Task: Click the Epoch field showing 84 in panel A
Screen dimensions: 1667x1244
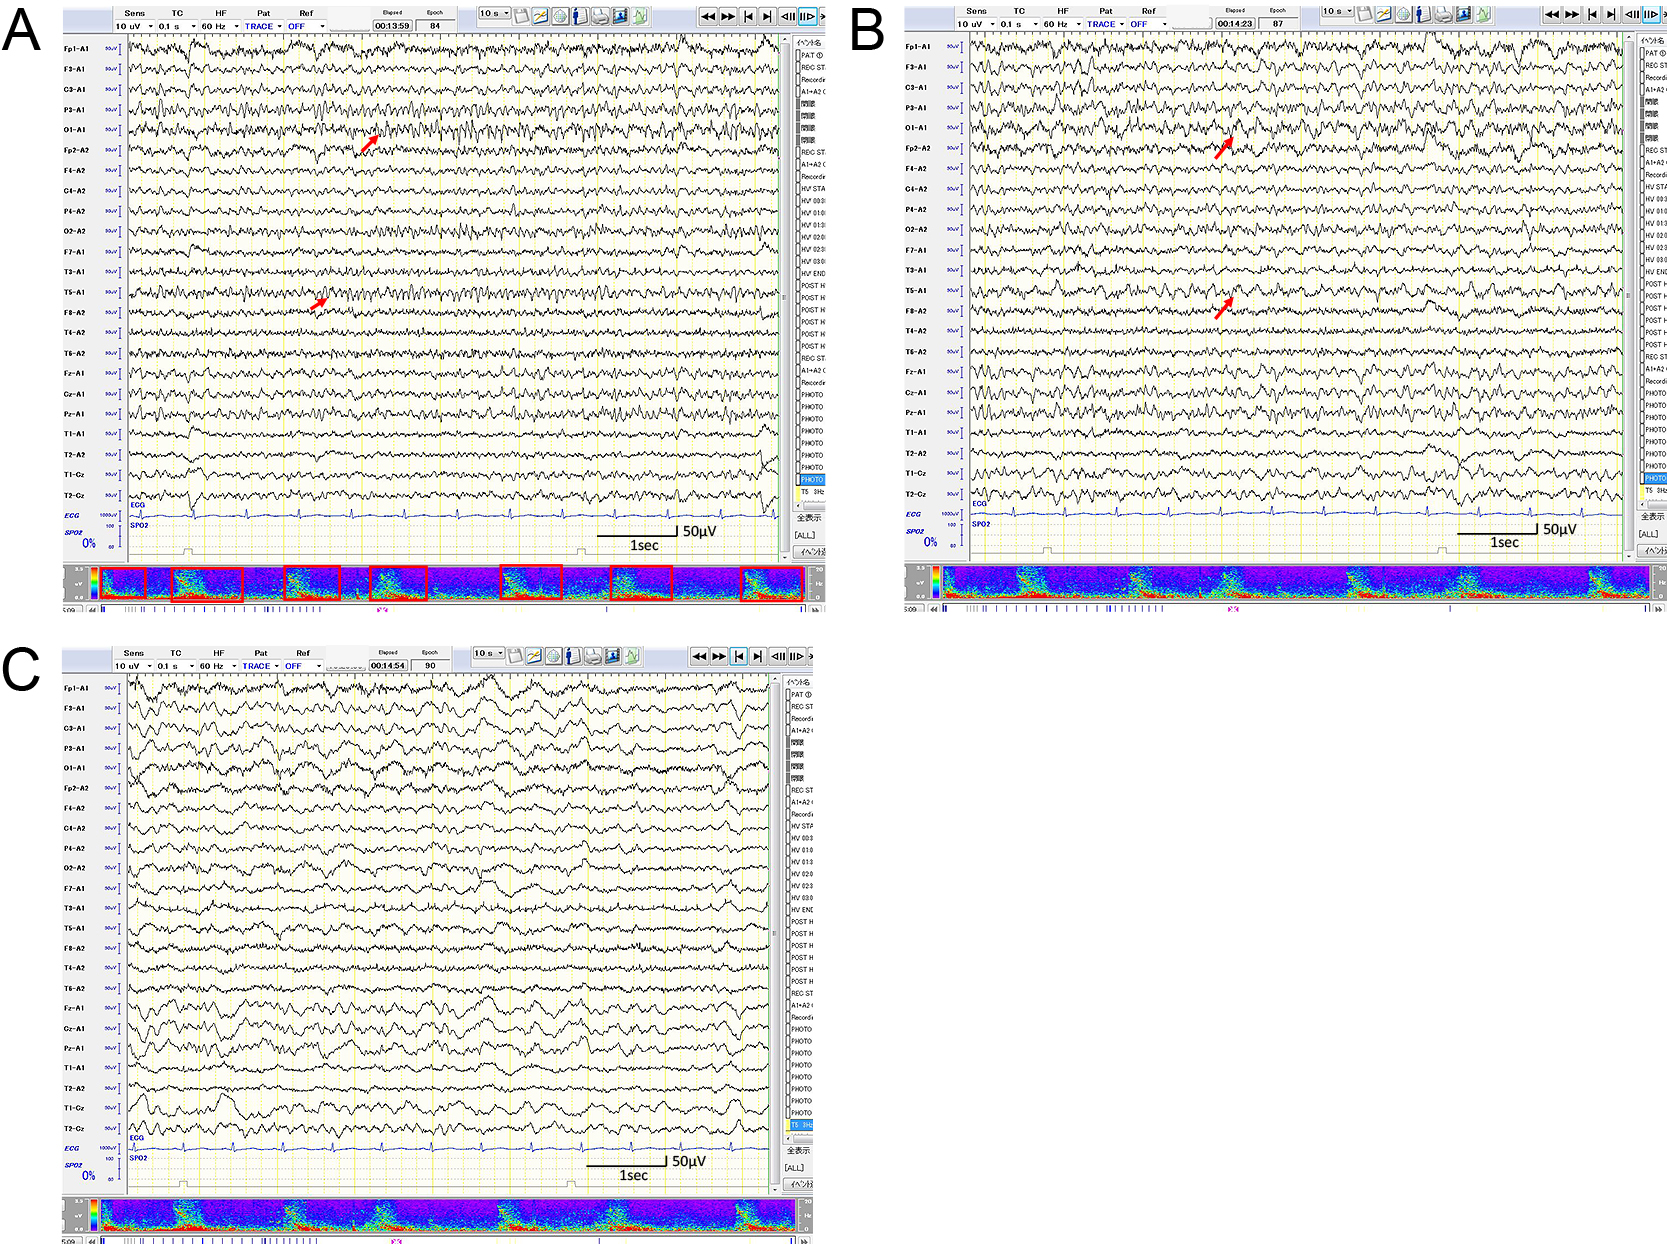Action: tap(435, 26)
